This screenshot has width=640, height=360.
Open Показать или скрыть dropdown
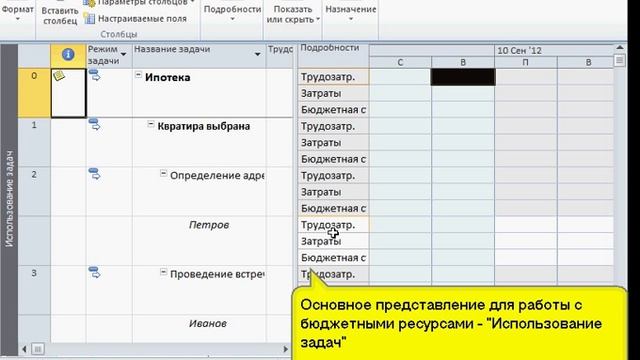tap(293, 14)
